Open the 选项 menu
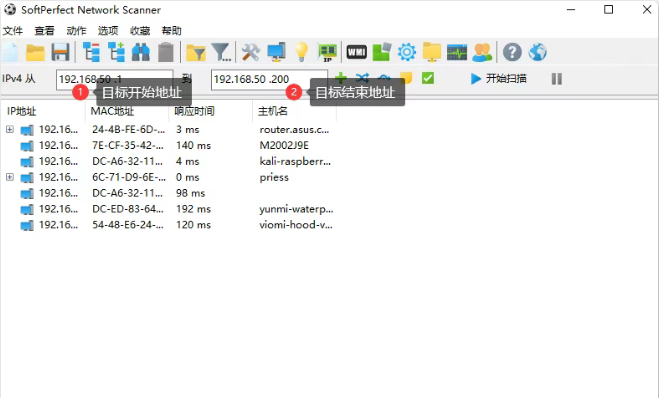 tap(108, 31)
